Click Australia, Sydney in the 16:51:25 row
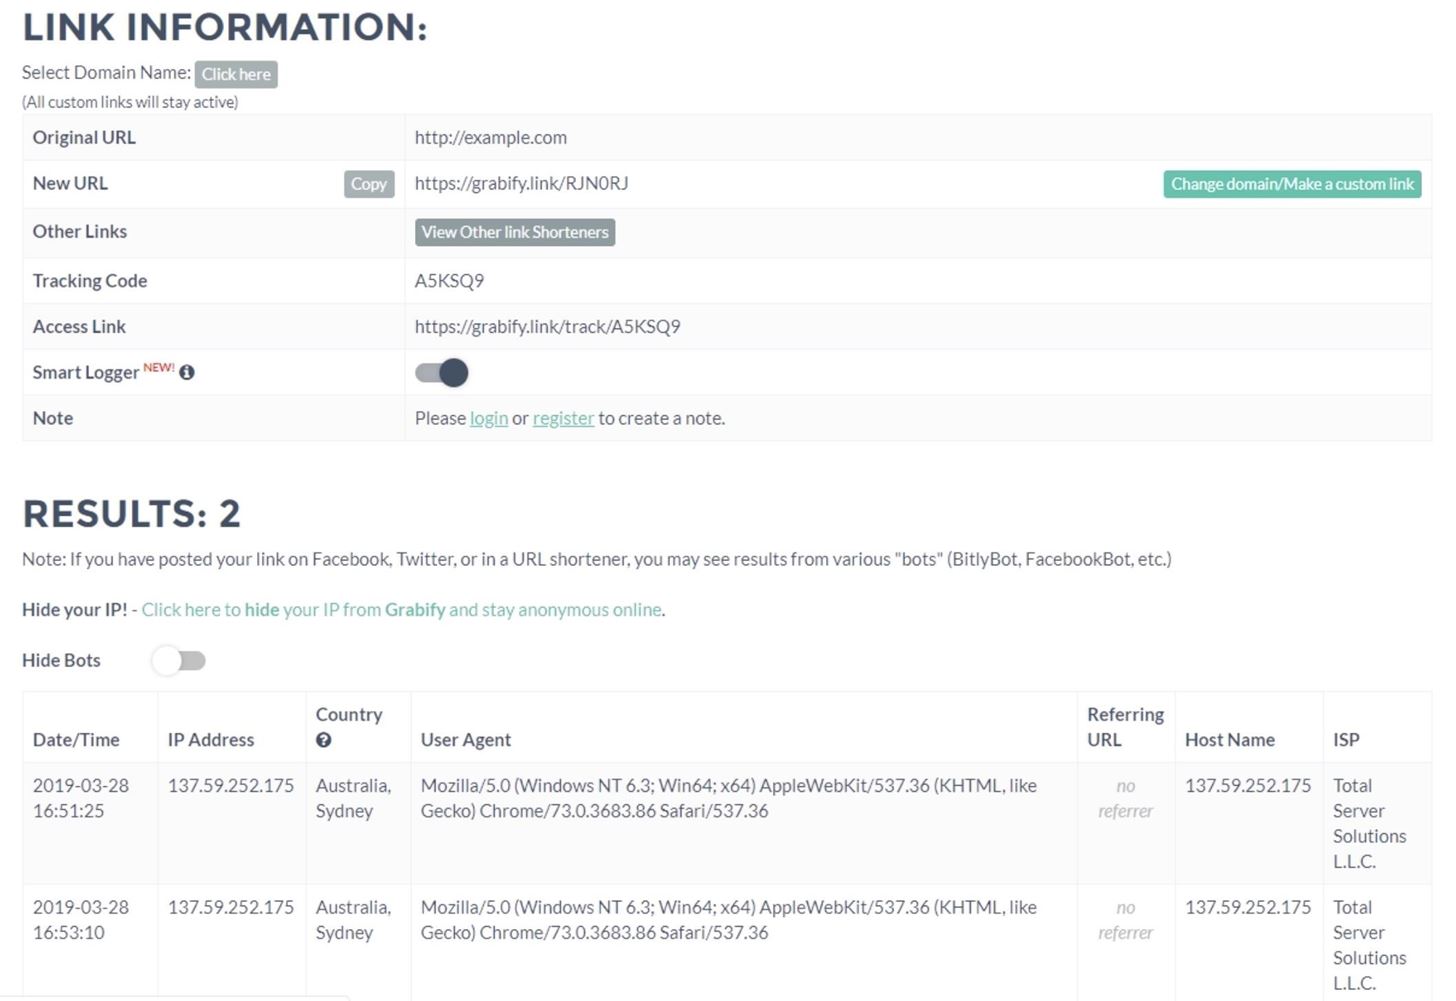 (354, 798)
